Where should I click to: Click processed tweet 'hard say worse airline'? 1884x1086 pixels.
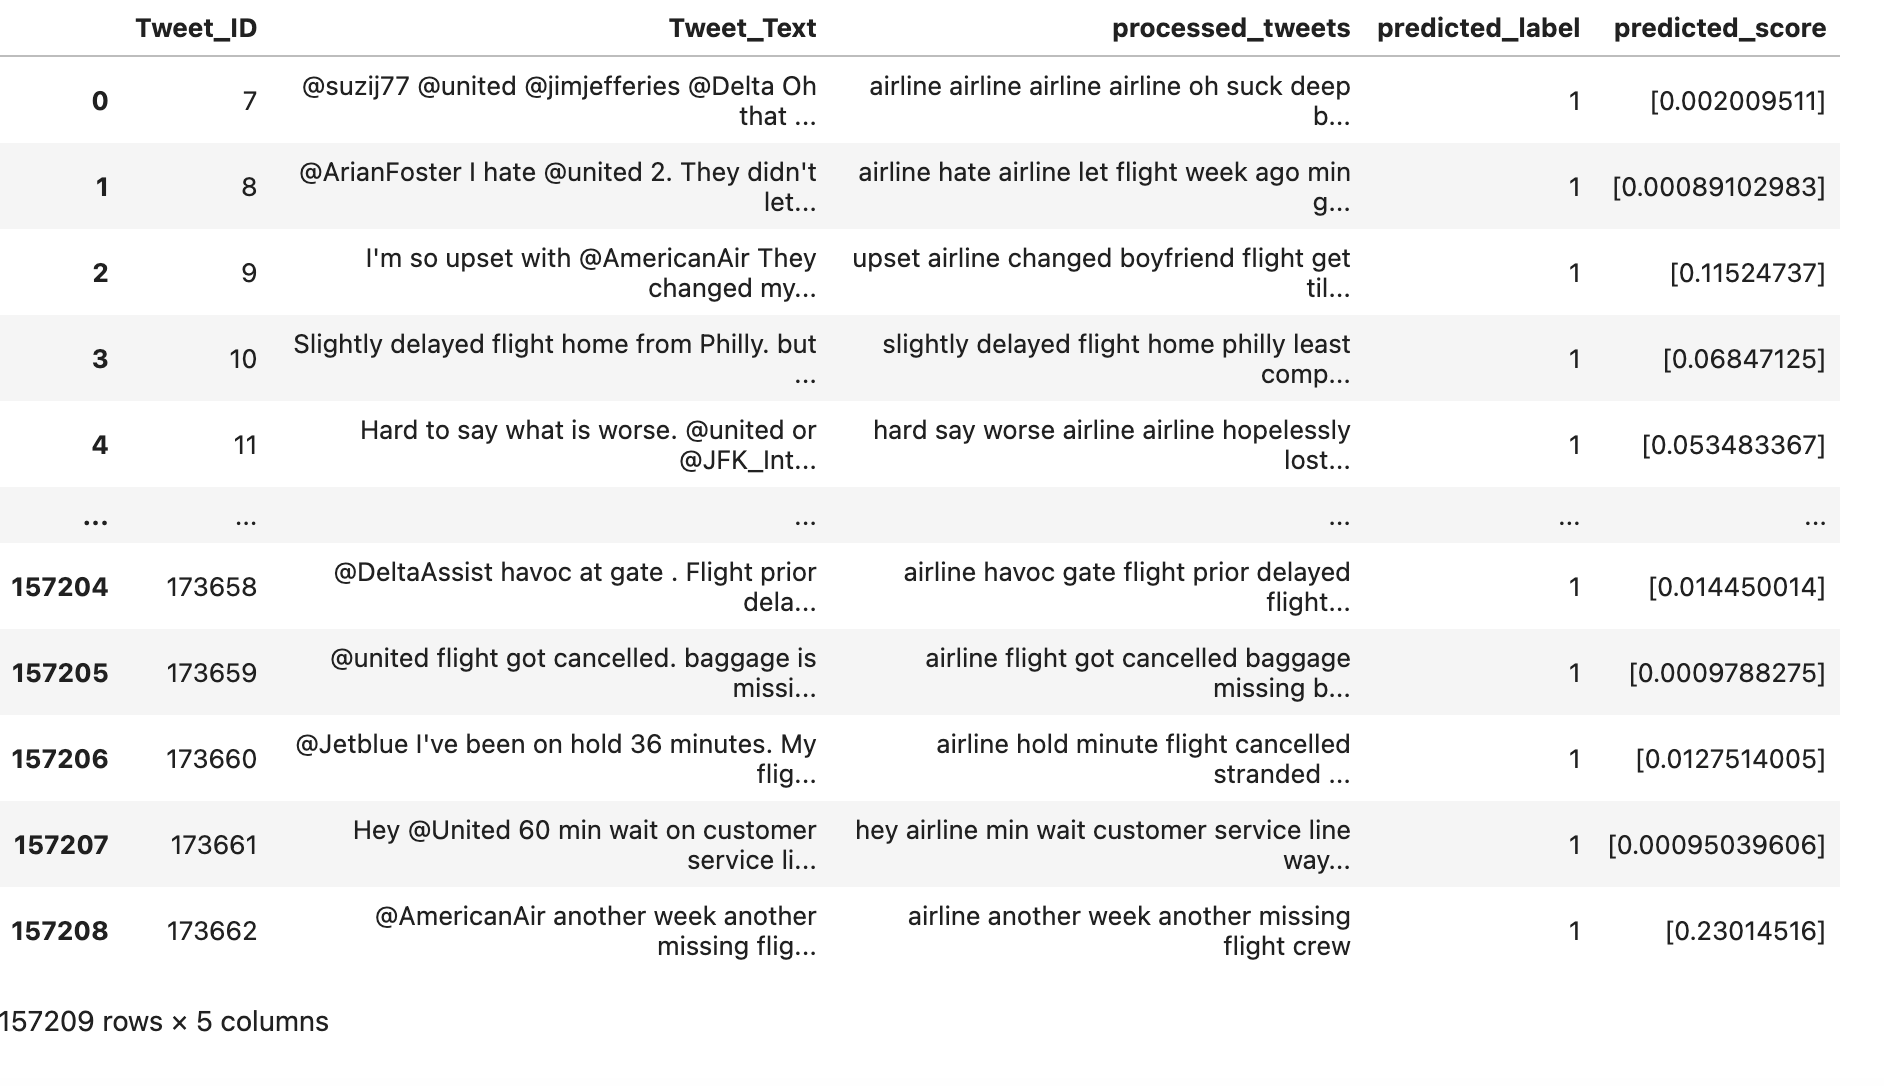1111,445
